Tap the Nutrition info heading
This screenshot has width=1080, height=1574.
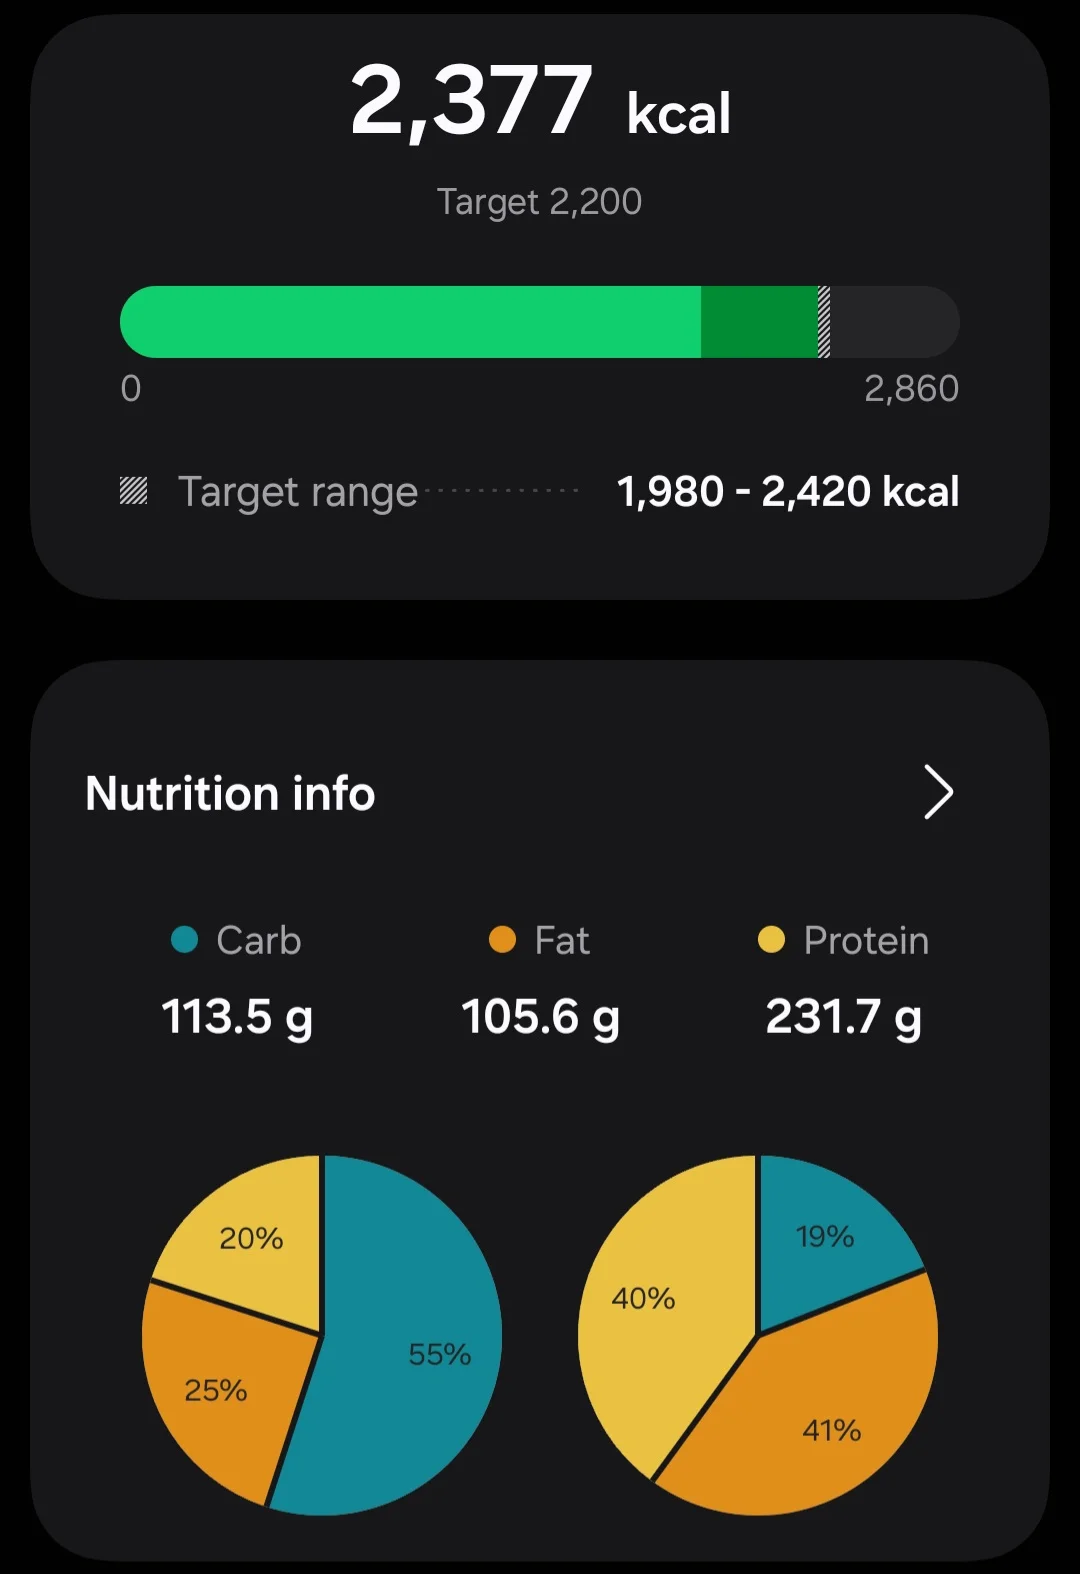point(230,794)
